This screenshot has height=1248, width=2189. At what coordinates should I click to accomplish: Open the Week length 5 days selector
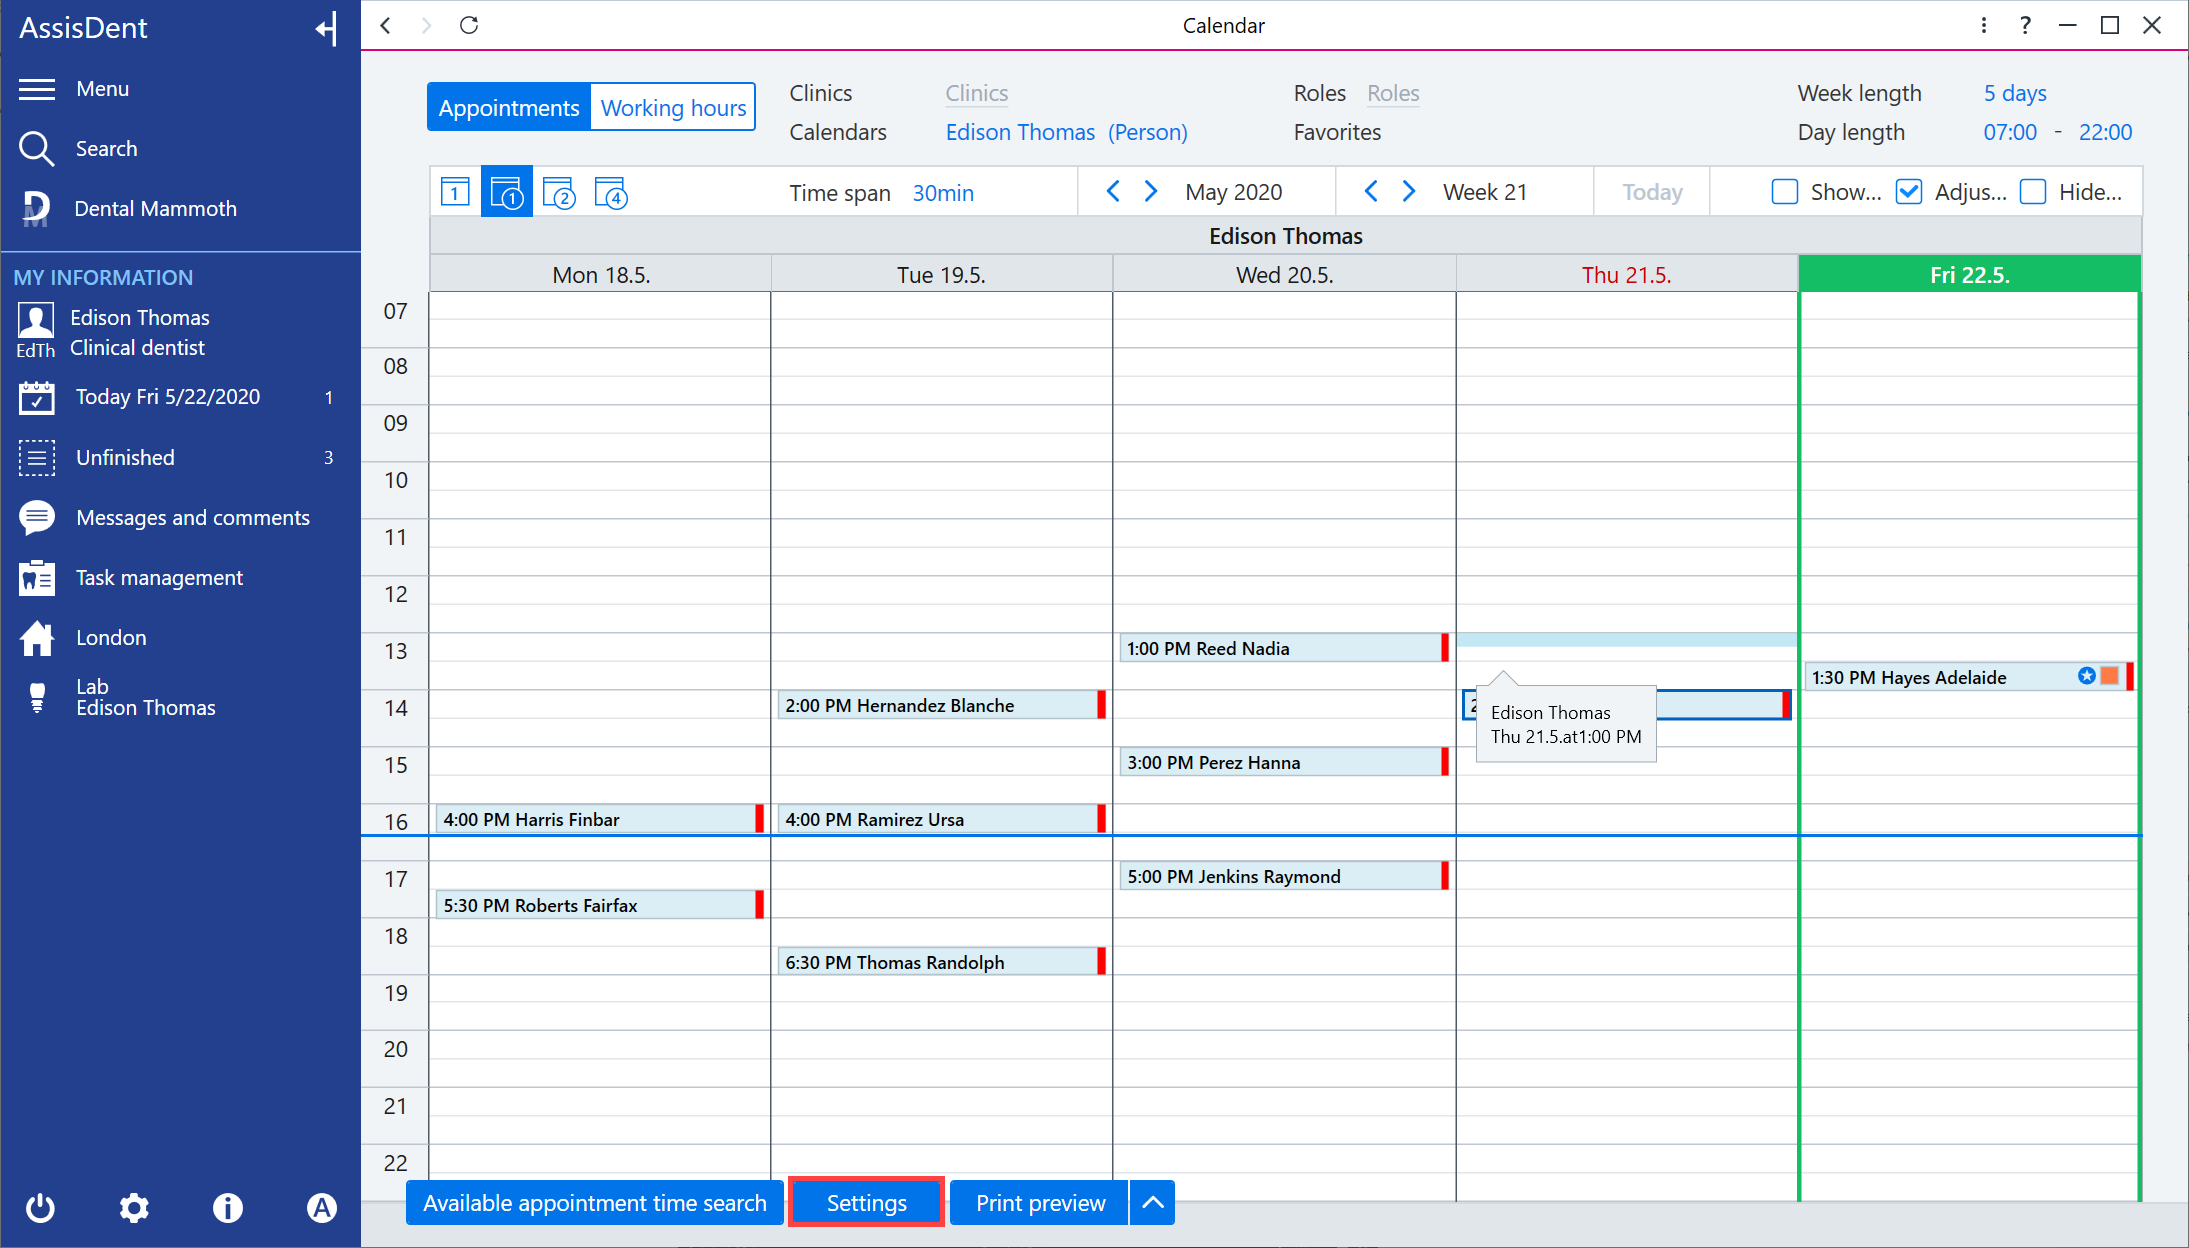pyautogui.click(x=2014, y=94)
